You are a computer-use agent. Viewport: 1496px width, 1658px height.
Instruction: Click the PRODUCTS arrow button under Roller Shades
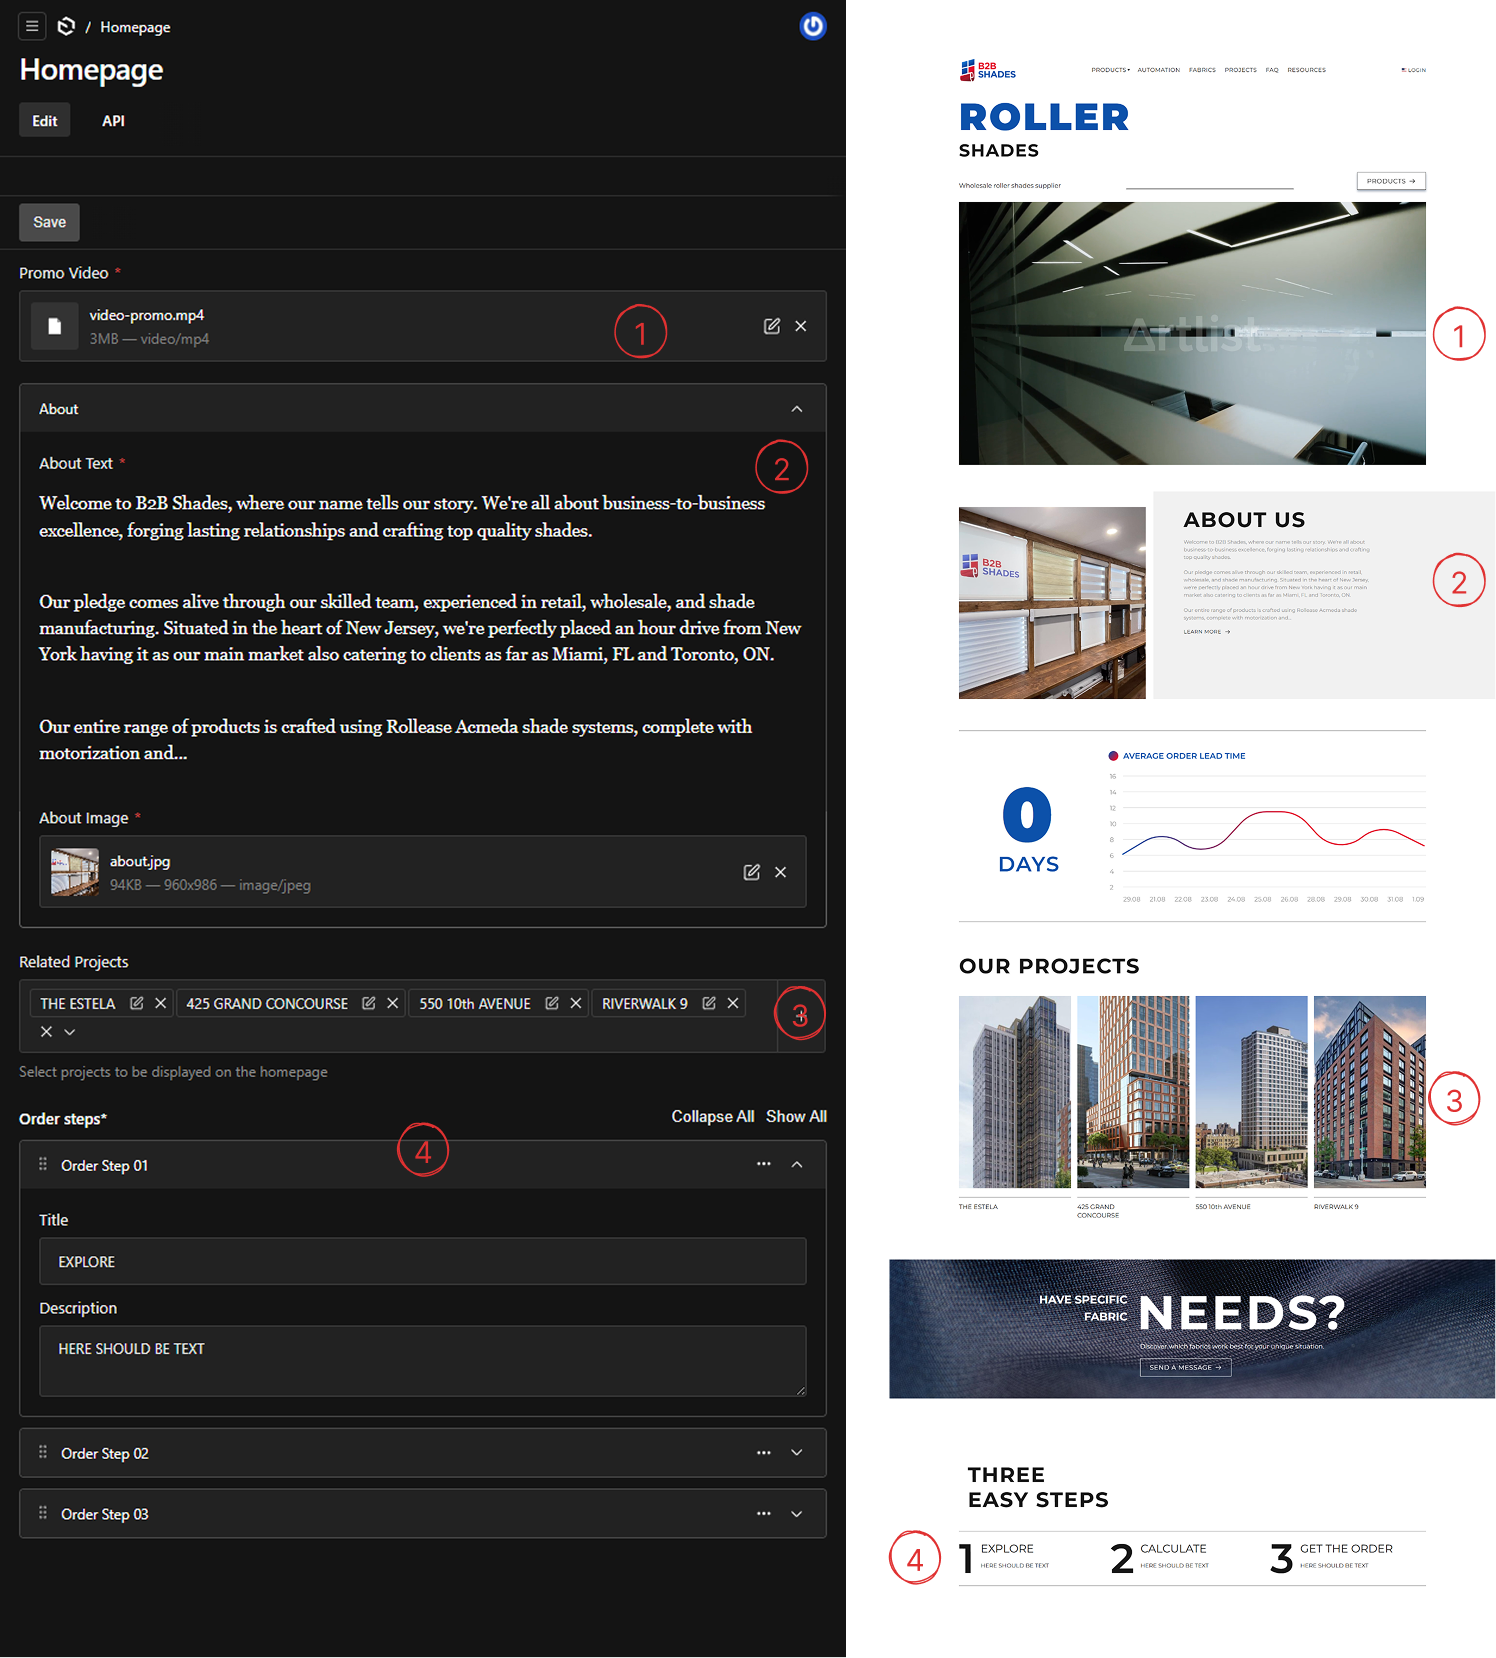[x=1391, y=181]
